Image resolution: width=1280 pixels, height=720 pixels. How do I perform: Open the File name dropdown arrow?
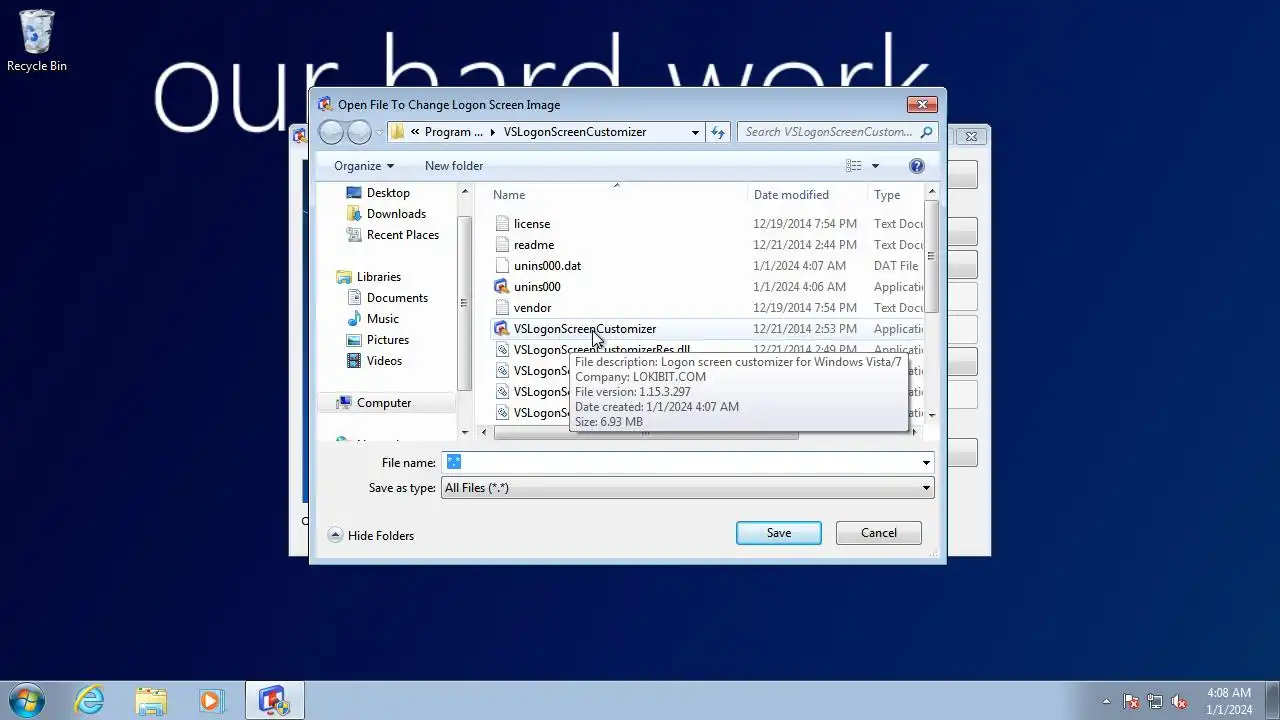click(x=926, y=463)
